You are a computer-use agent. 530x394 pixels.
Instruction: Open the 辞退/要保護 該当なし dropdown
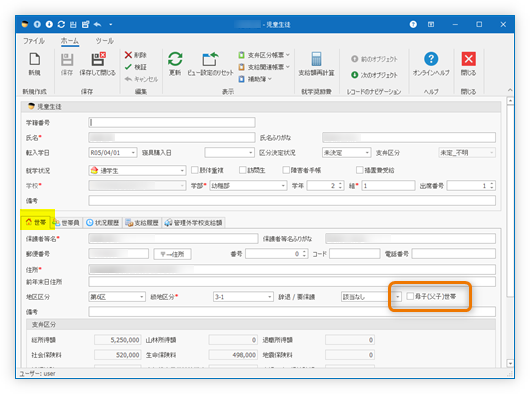coord(398,297)
